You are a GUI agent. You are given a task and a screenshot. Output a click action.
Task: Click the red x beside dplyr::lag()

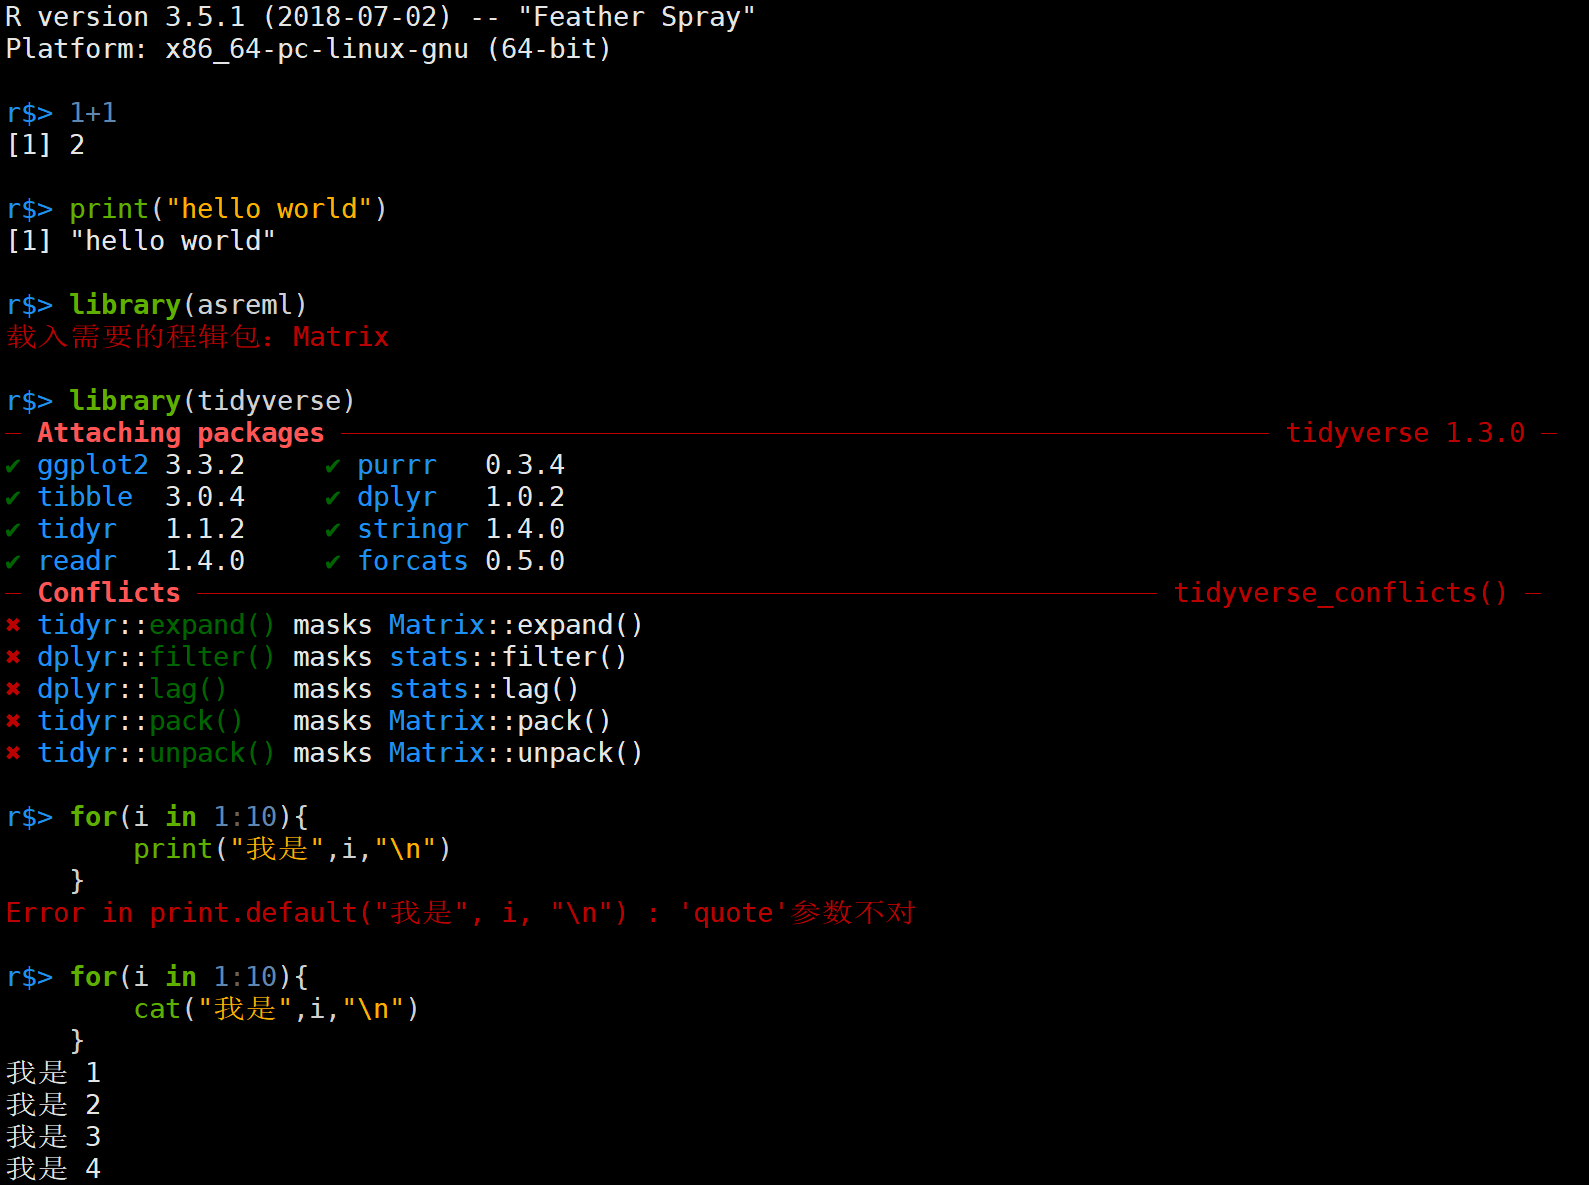(13, 689)
